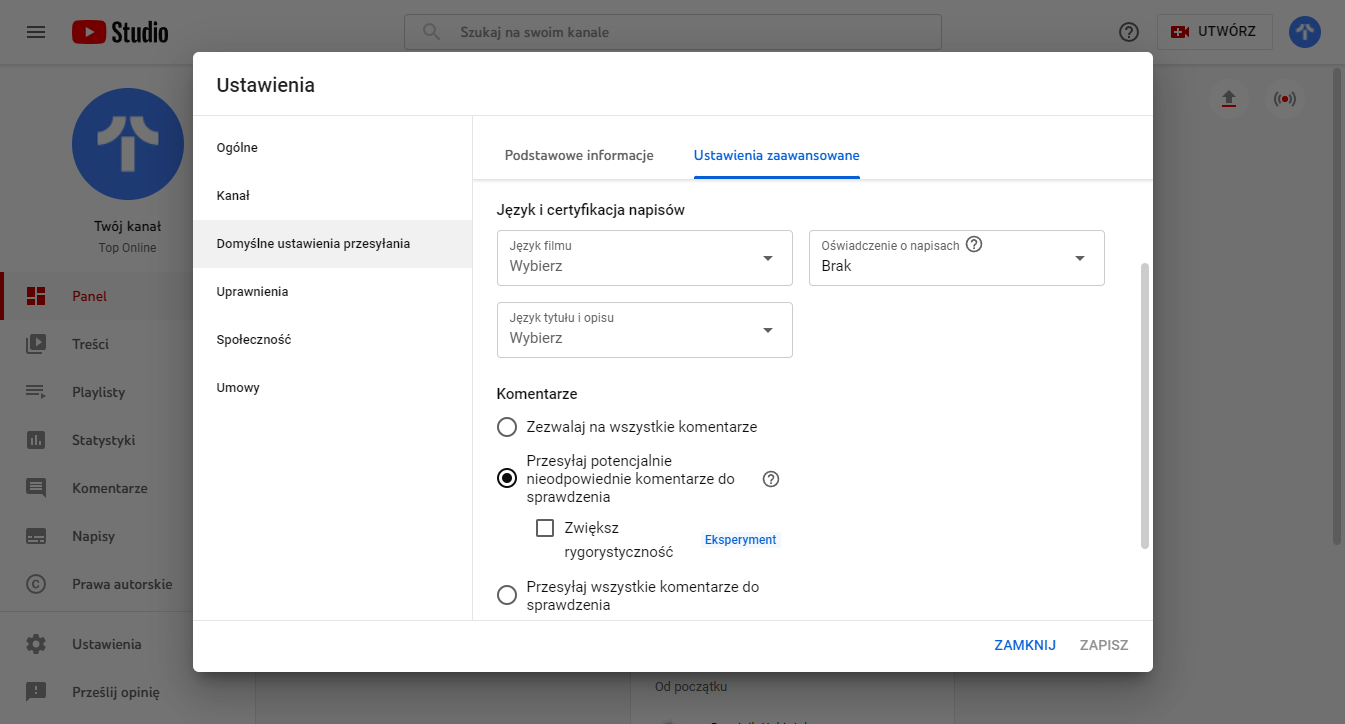Image resolution: width=1345 pixels, height=724 pixels.
Task: Click the UTWÓRZ create button
Action: (1215, 32)
